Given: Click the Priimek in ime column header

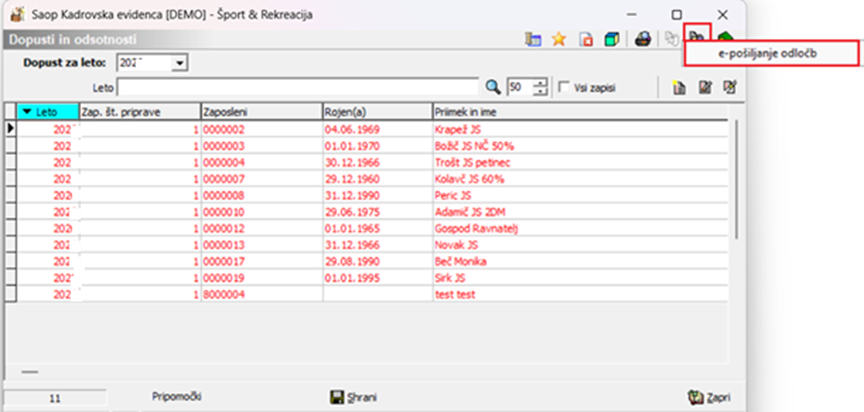Looking at the screenshot, I should point(581,112).
